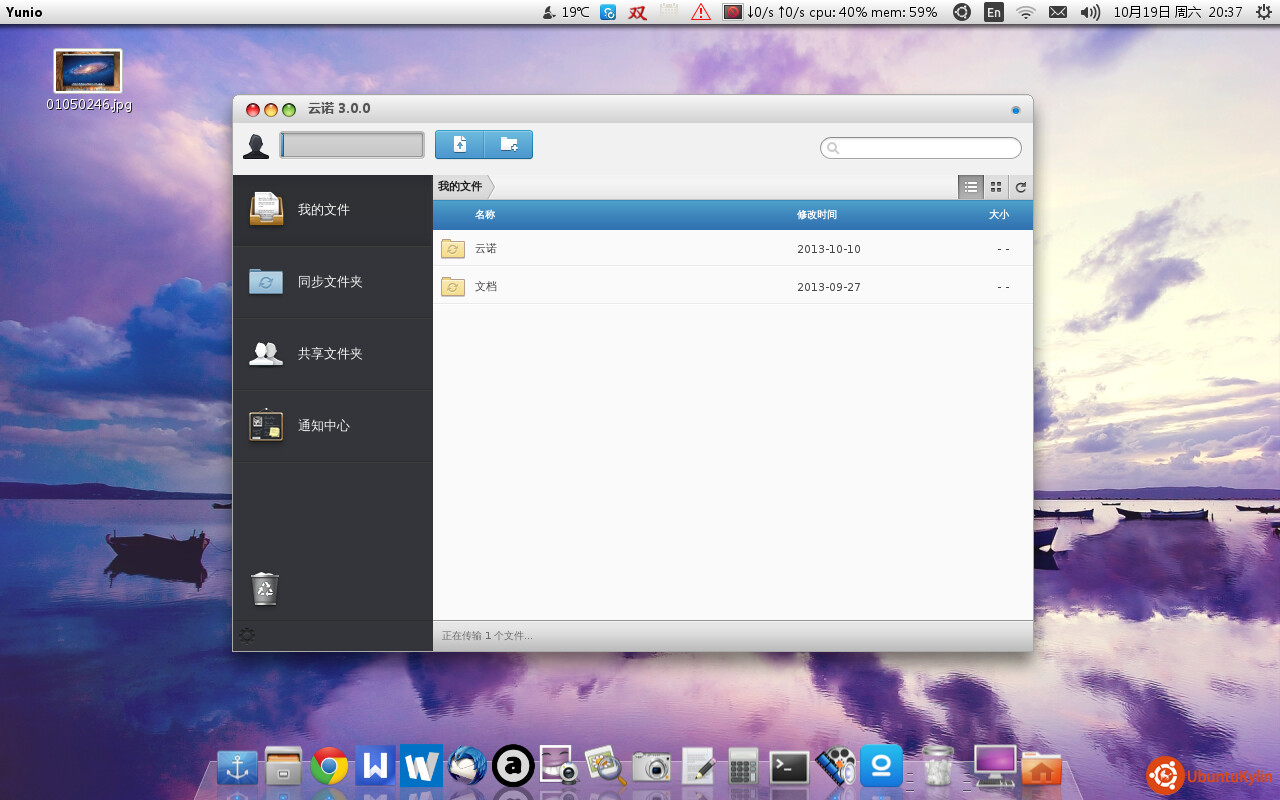Sort files by 名称 column
This screenshot has width=1280, height=800.
(x=485, y=215)
